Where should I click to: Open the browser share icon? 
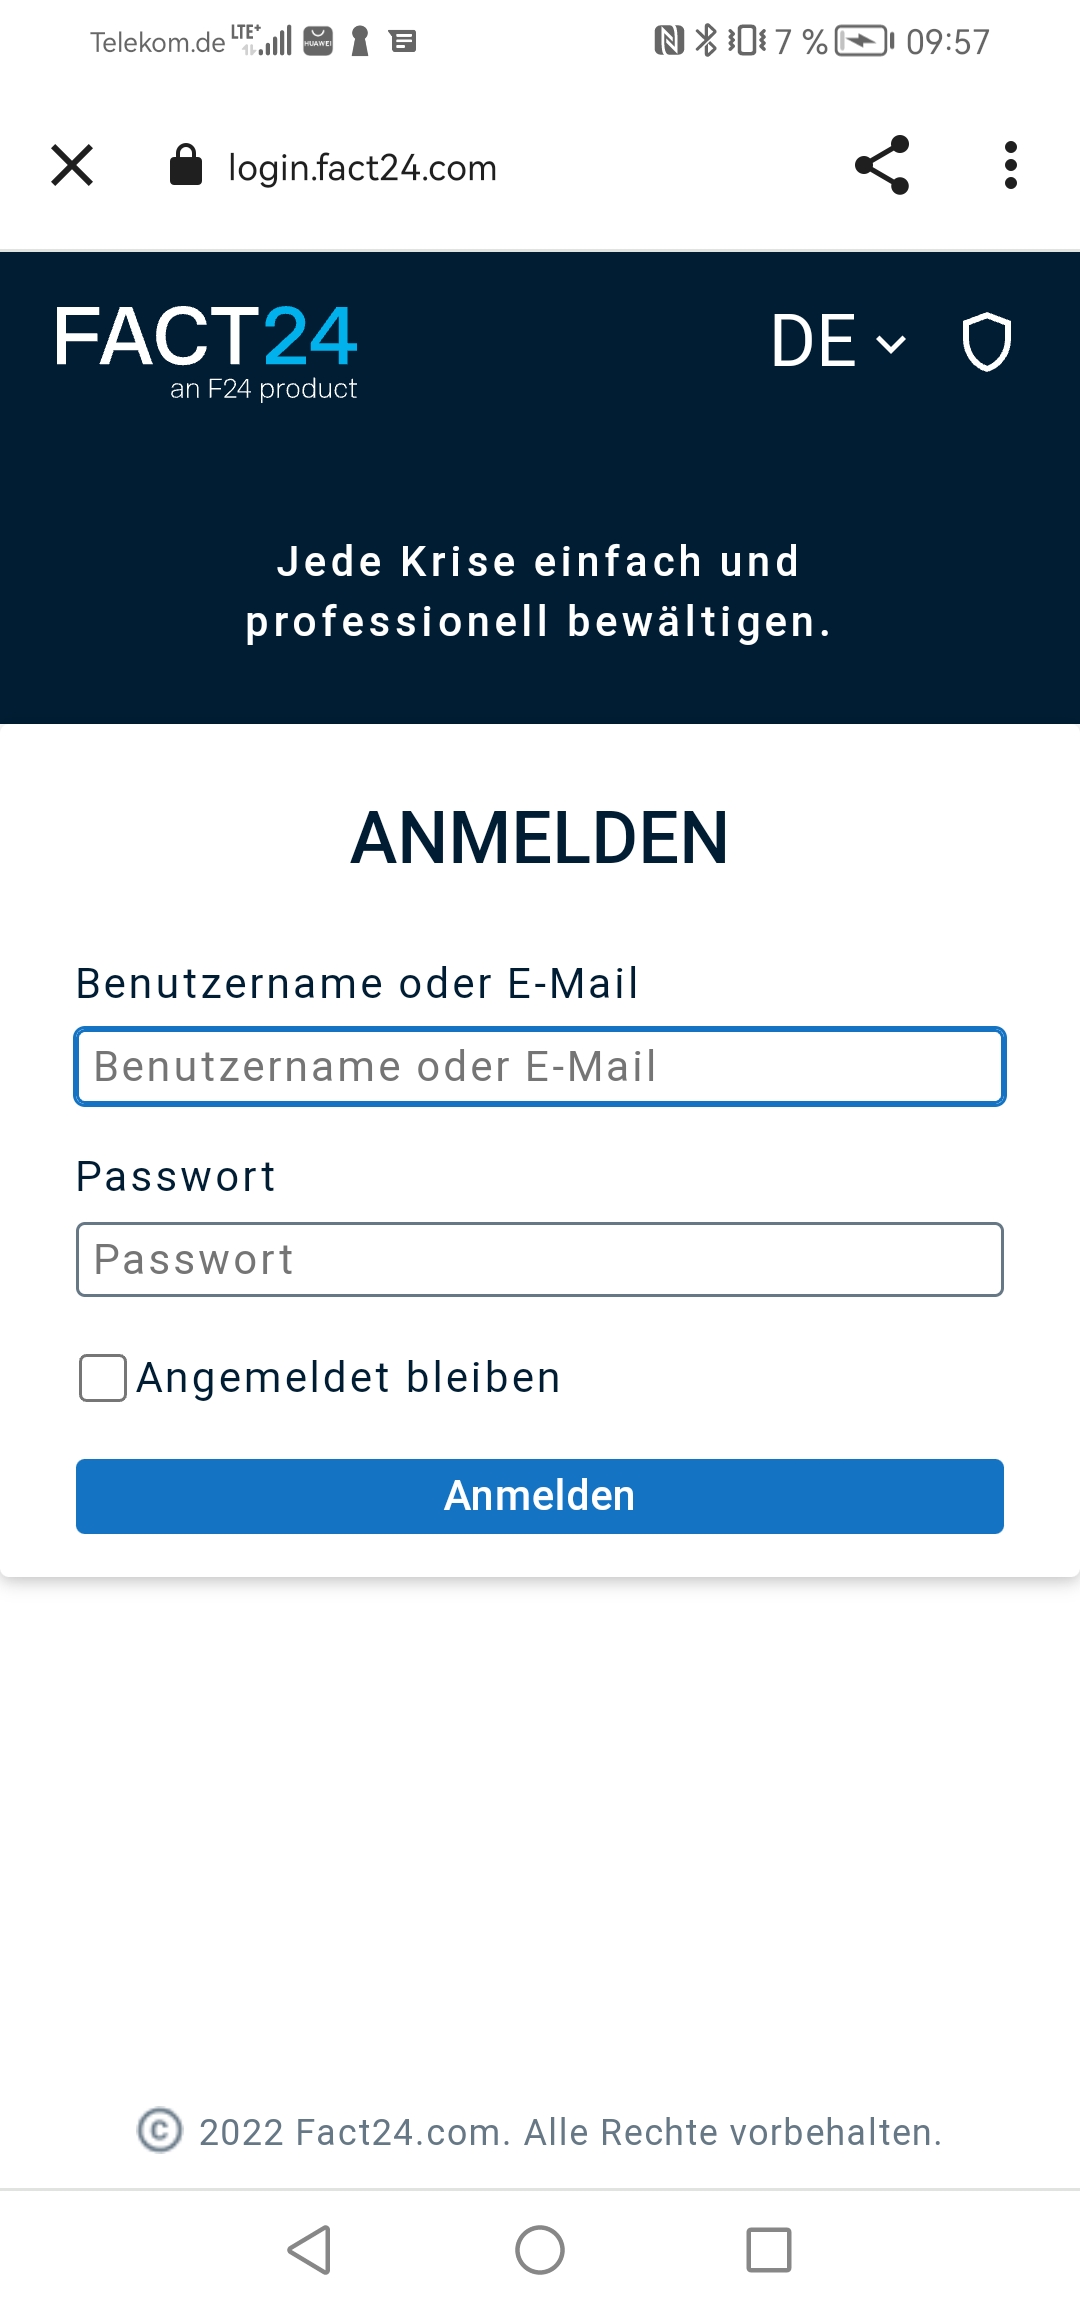(x=881, y=166)
